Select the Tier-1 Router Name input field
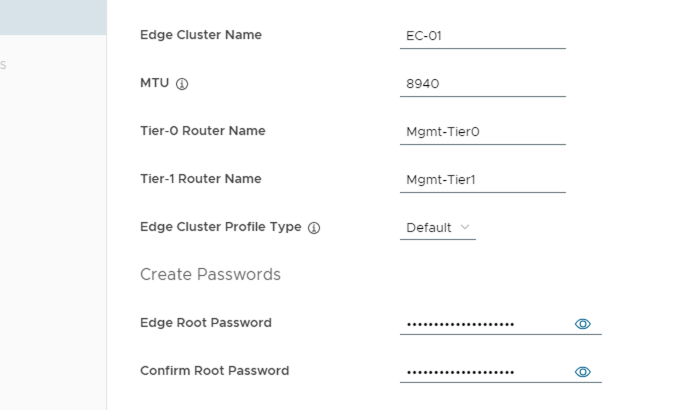The height and width of the screenshot is (410, 699). coord(482,180)
